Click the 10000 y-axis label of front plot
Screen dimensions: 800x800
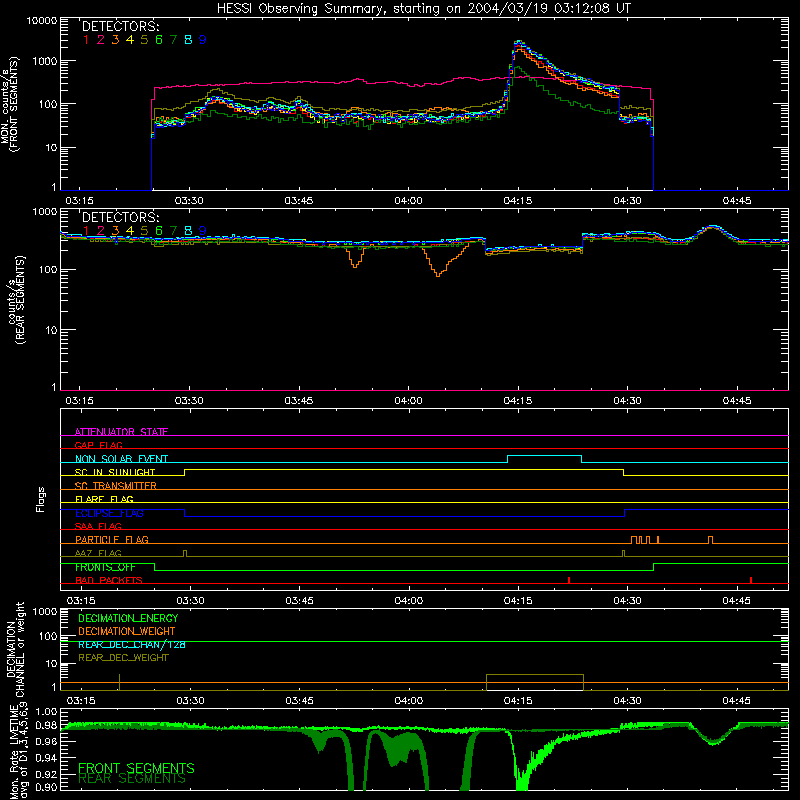pos(42,21)
